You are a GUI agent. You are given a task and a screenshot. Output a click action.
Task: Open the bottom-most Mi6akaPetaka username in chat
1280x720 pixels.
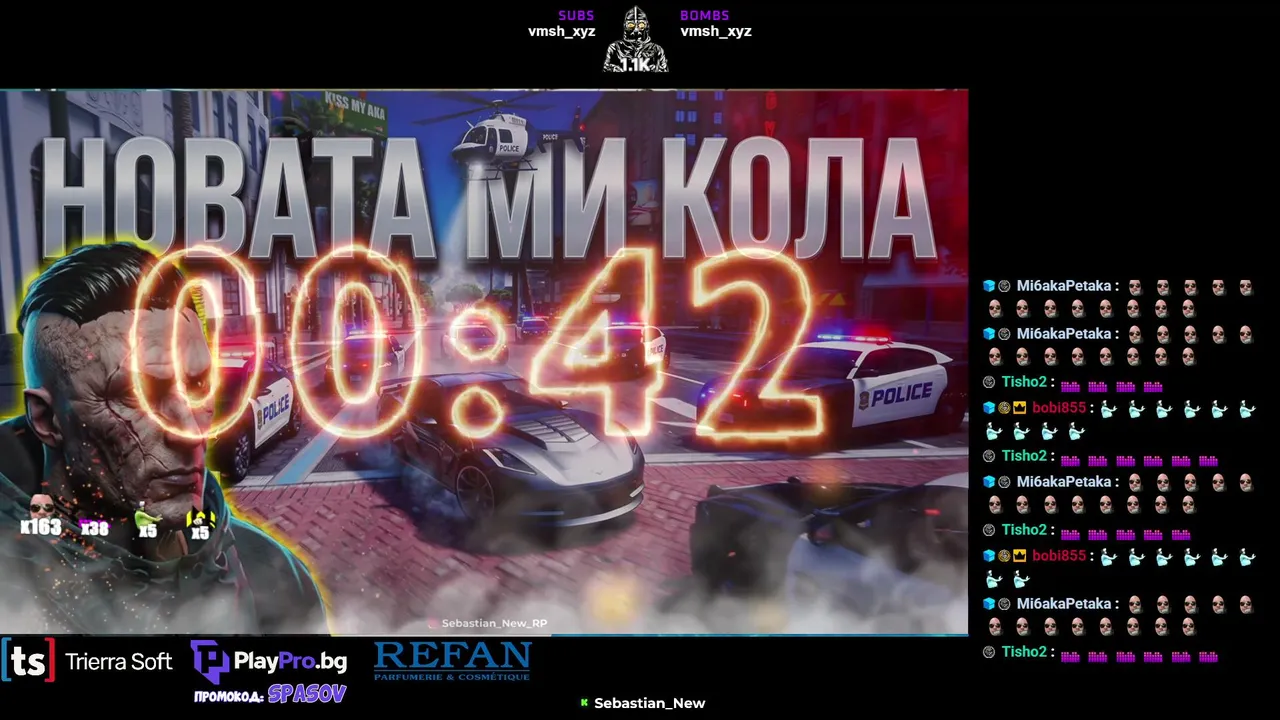coord(1064,604)
